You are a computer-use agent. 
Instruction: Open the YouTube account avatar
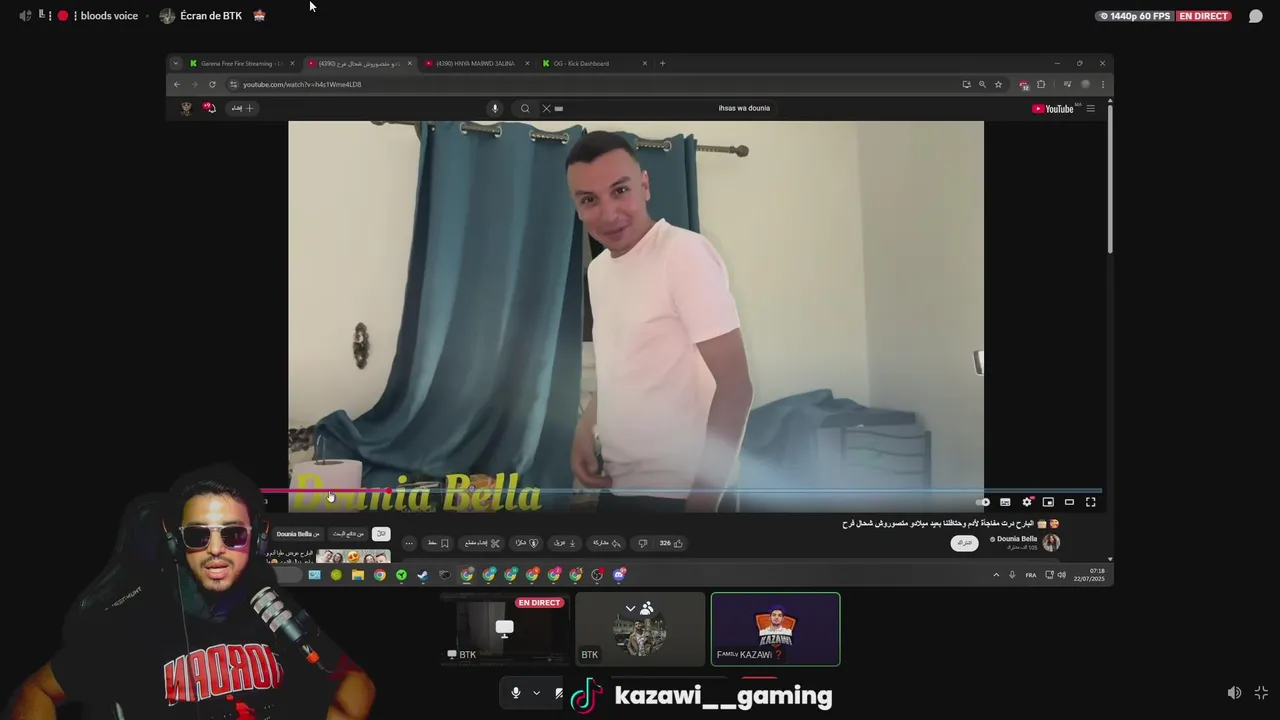pos(185,108)
